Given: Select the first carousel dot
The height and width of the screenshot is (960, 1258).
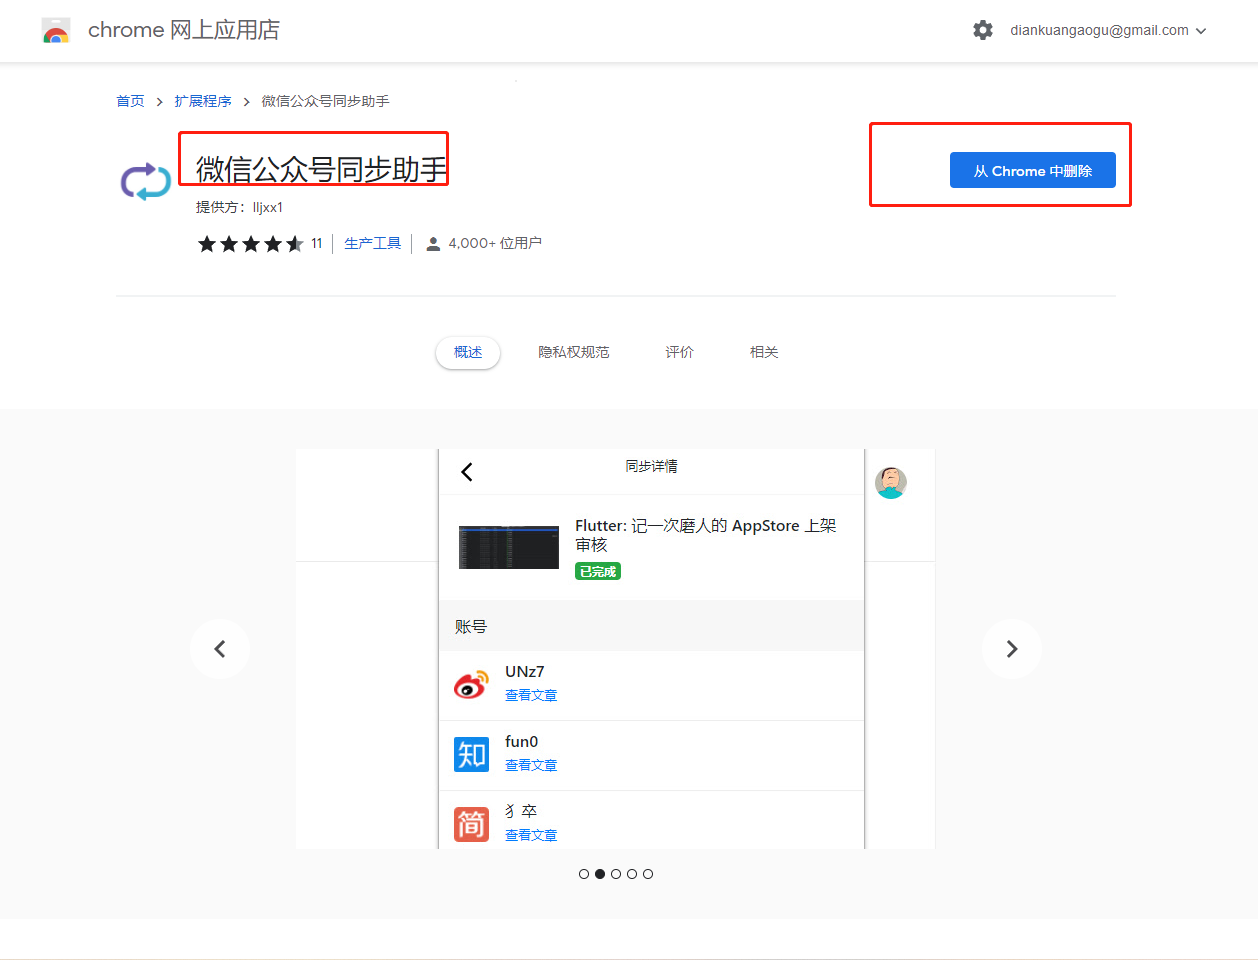Looking at the screenshot, I should point(584,874).
